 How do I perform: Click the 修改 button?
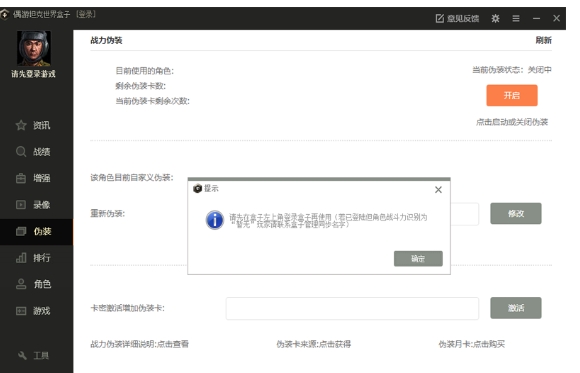tap(516, 214)
